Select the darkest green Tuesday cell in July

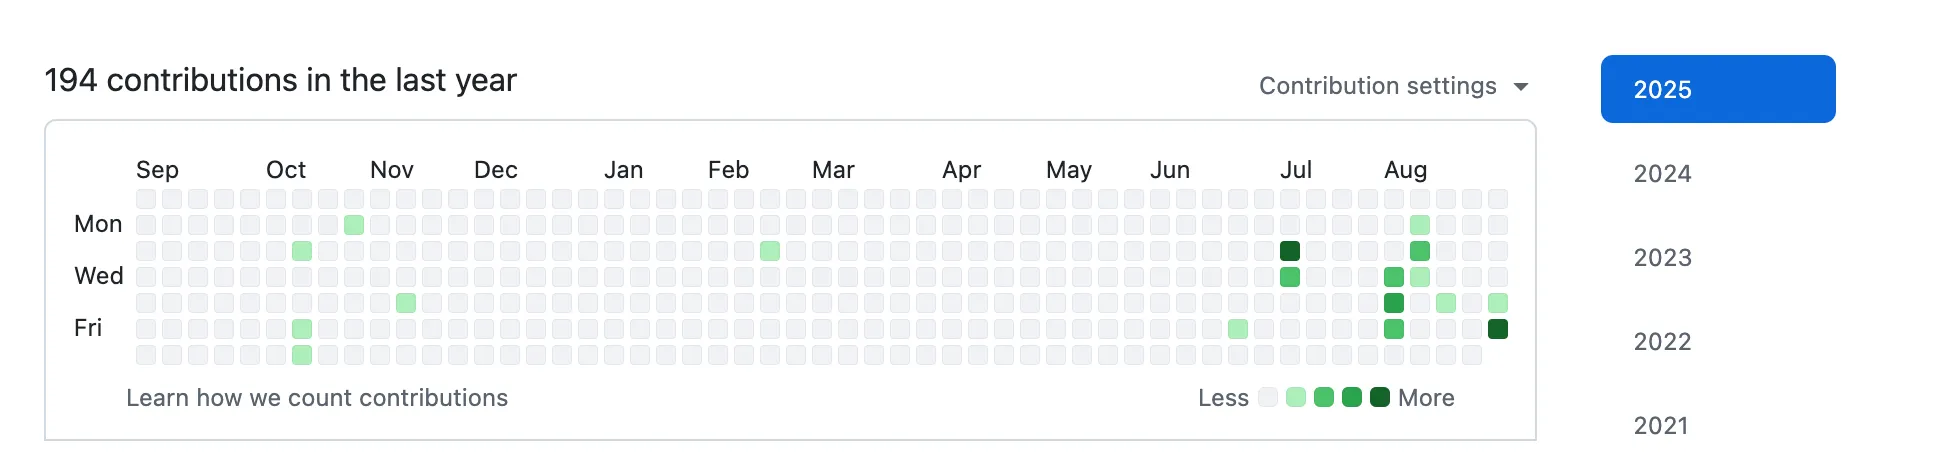(x=1290, y=251)
